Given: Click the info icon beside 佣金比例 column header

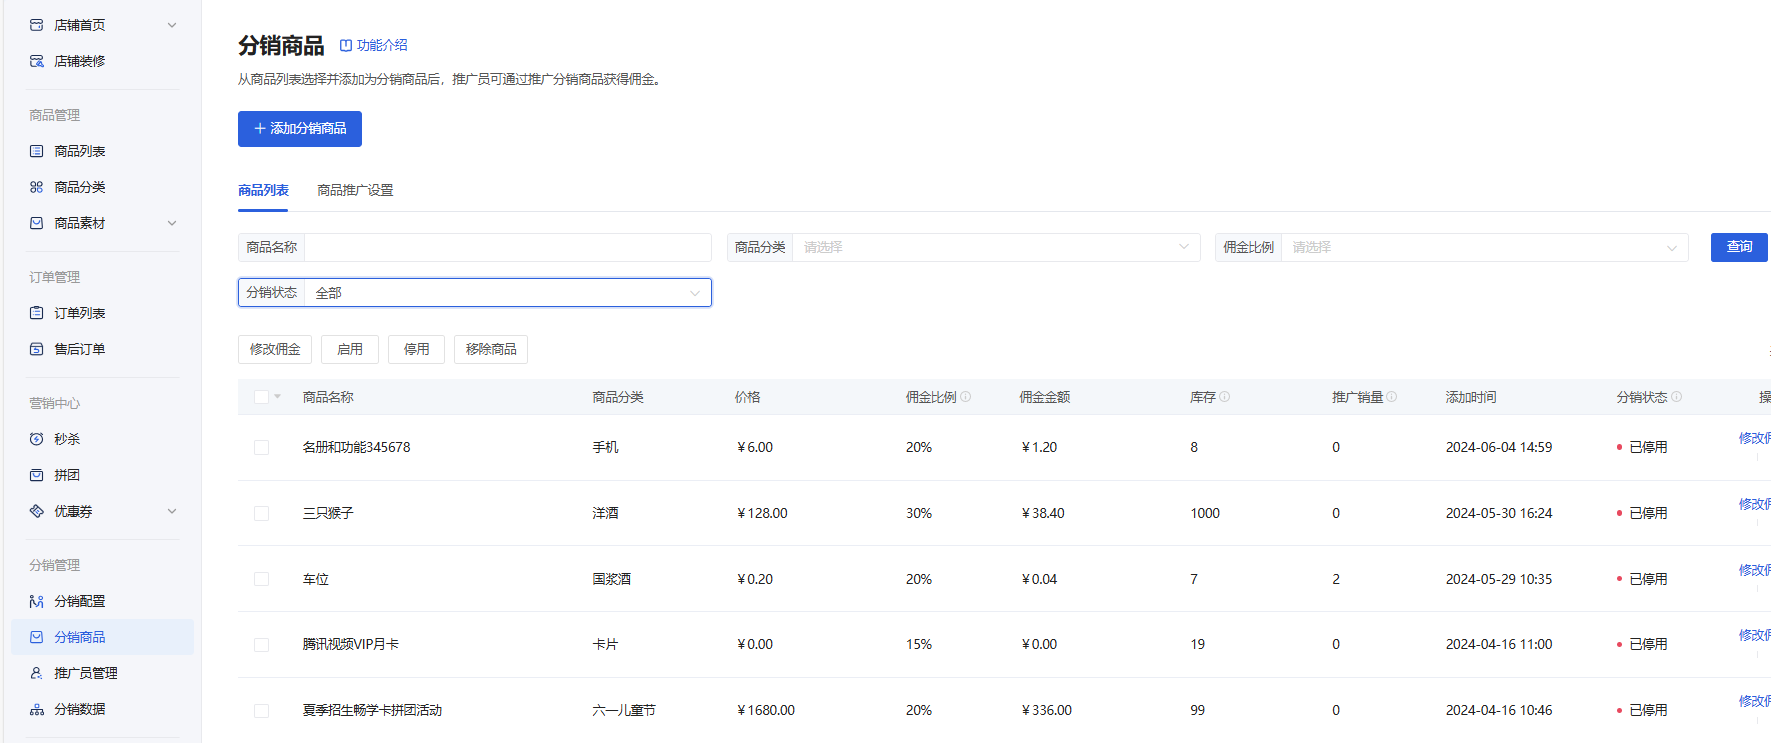Looking at the screenshot, I should (966, 397).
